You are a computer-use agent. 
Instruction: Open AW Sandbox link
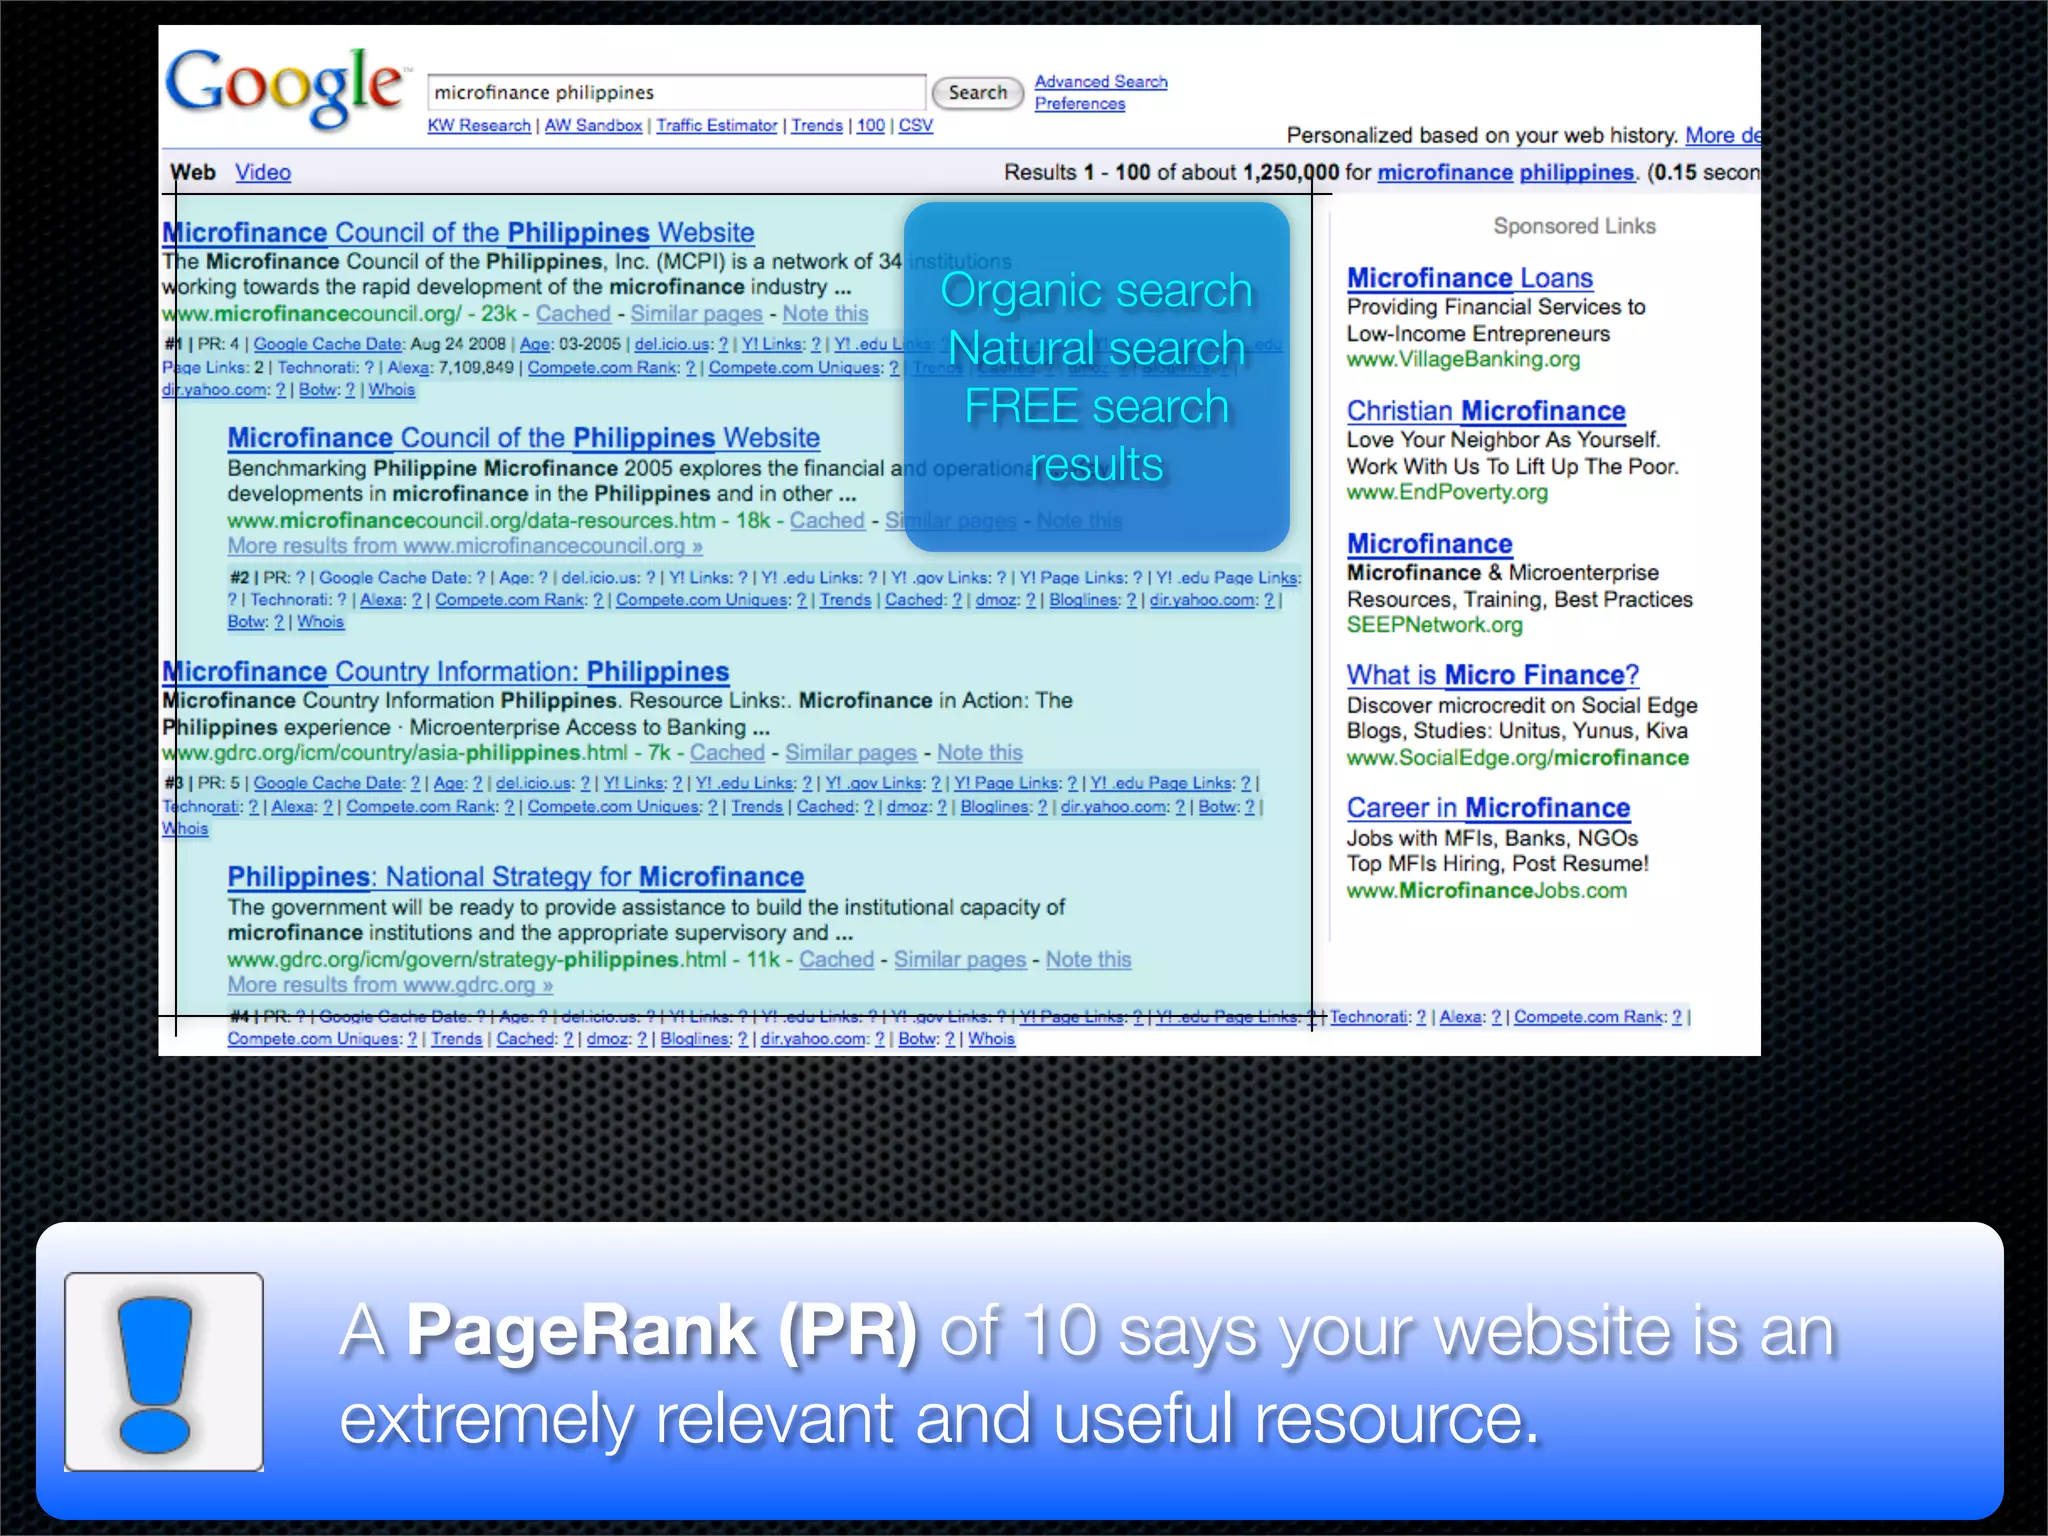click(593, 125)
